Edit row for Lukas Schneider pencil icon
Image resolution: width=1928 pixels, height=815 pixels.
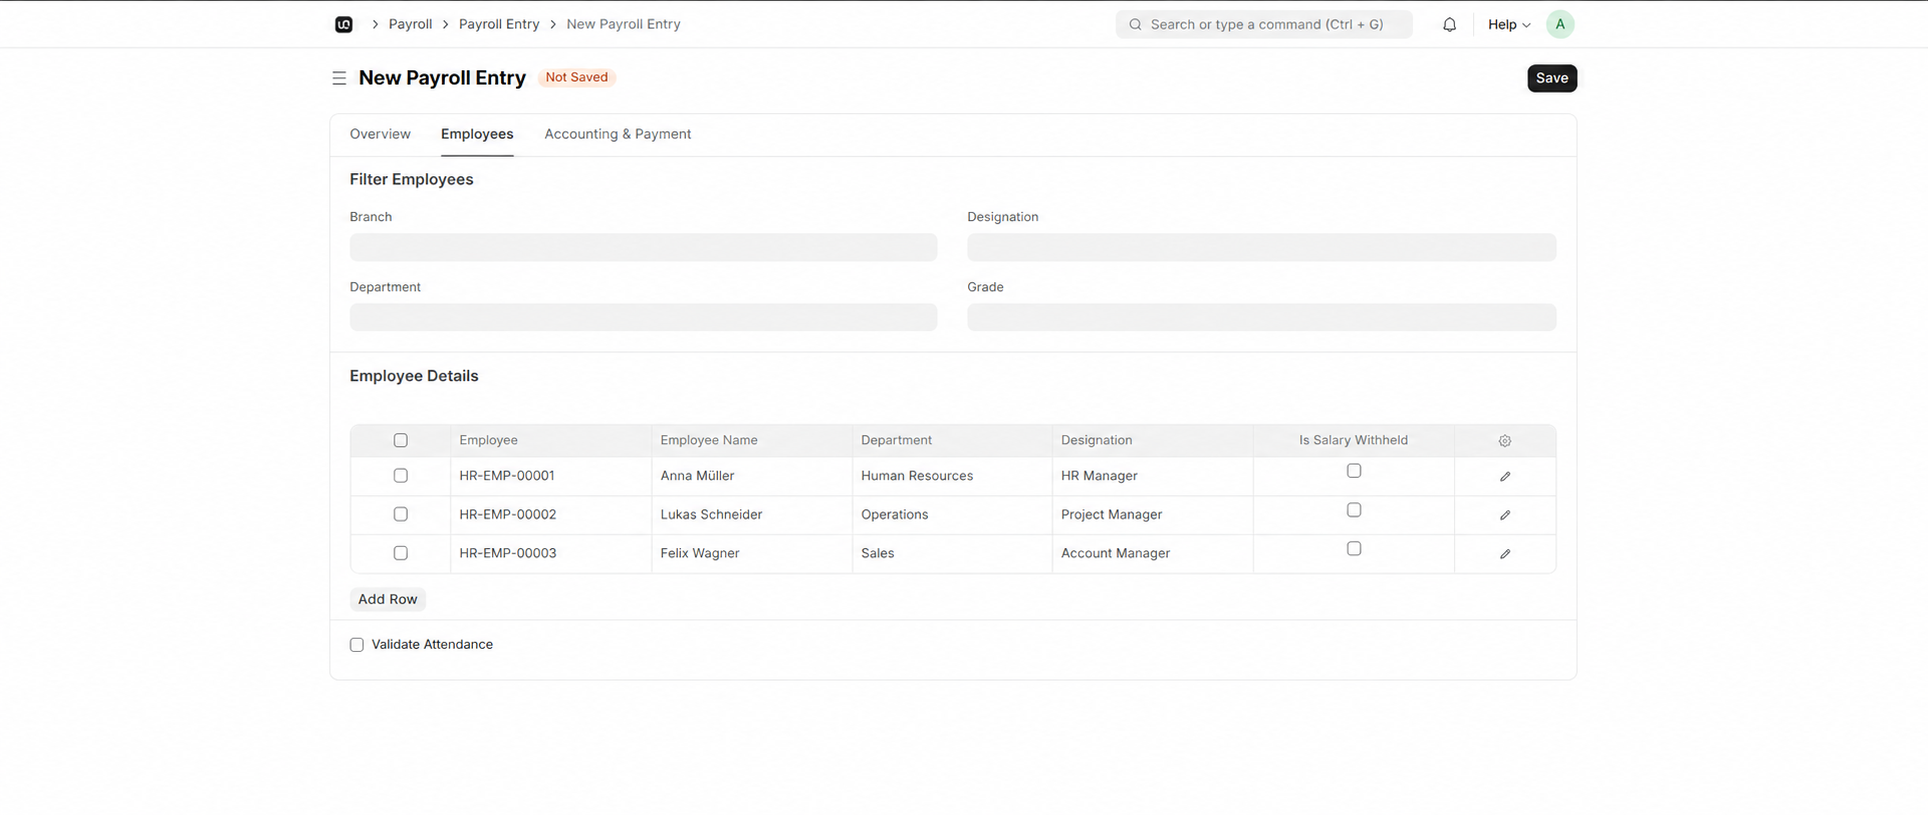click(1505, 515)
